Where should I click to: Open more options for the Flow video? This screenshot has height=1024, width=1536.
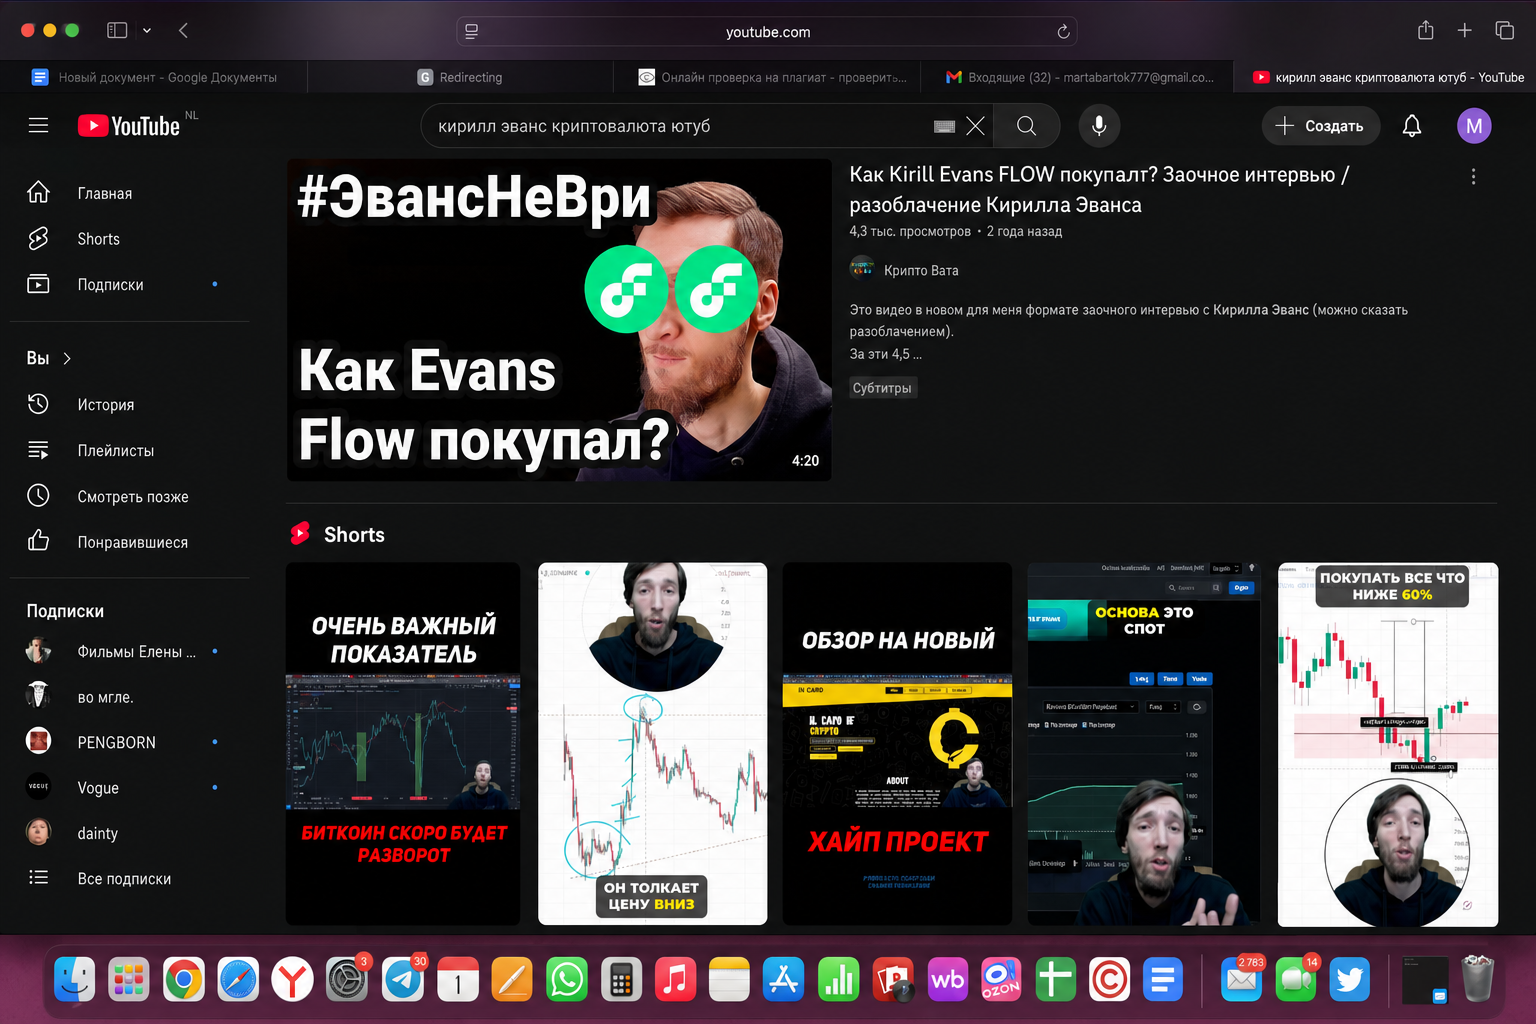click(x=1473, y=177)
